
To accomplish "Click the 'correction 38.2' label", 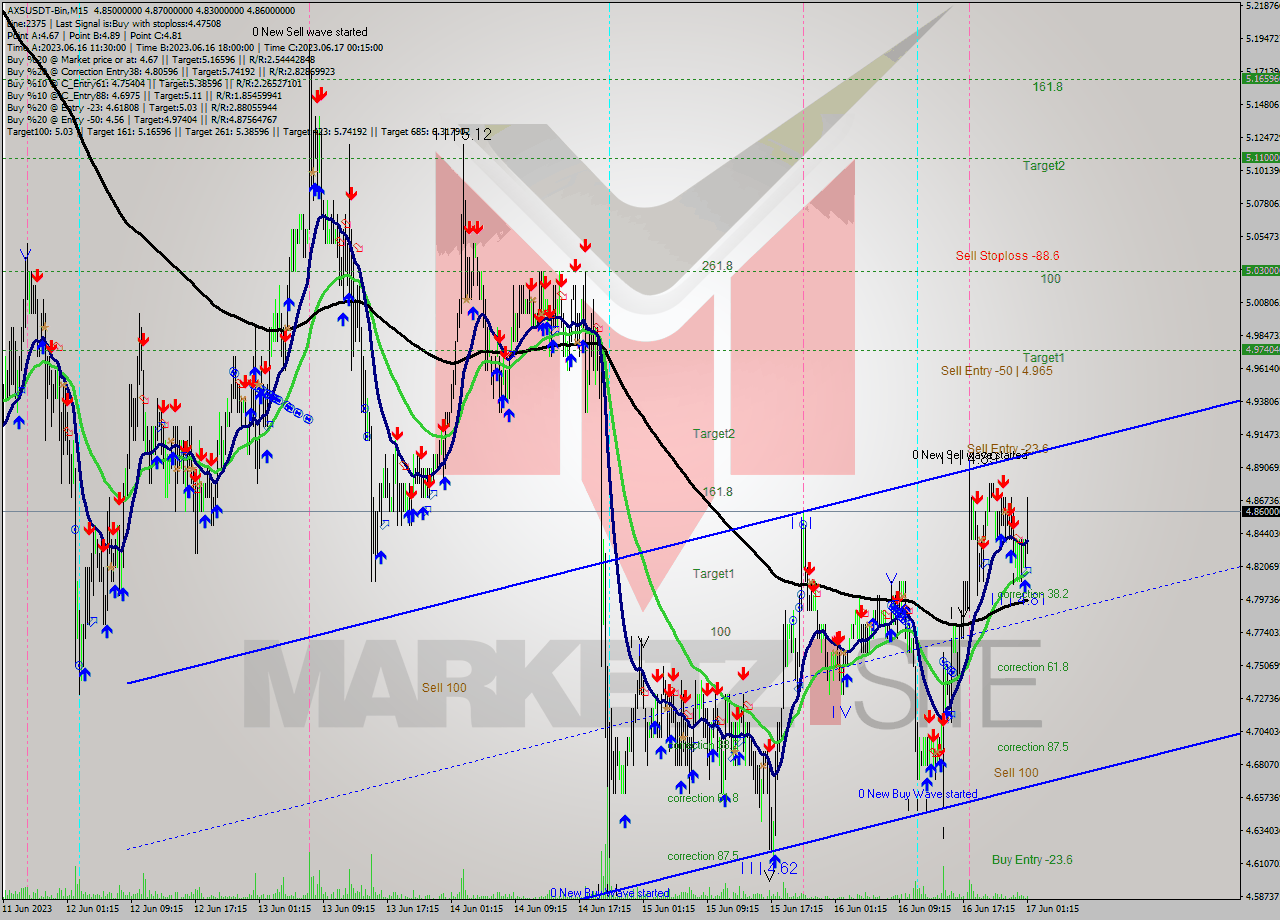I will click(1033, 594).
